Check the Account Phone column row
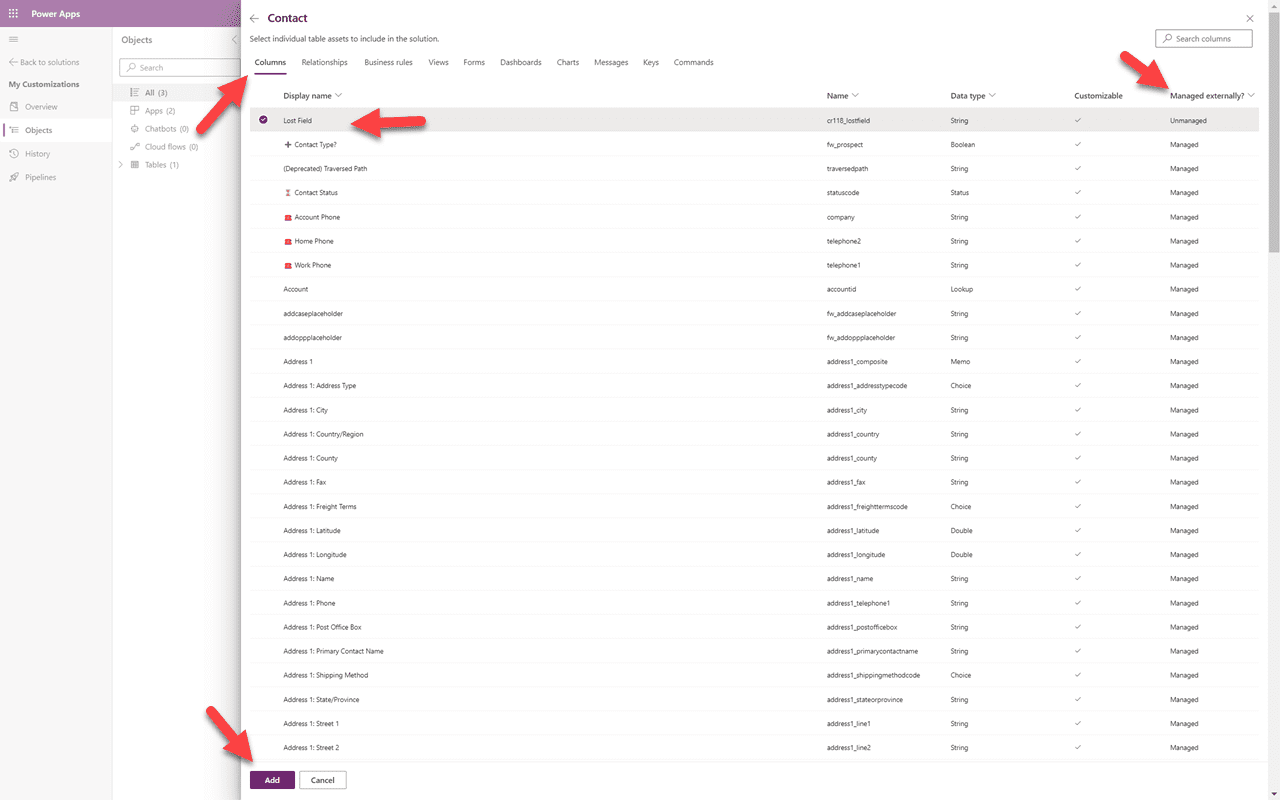This screenshot has height=800, width=1280. coord(263,217)
